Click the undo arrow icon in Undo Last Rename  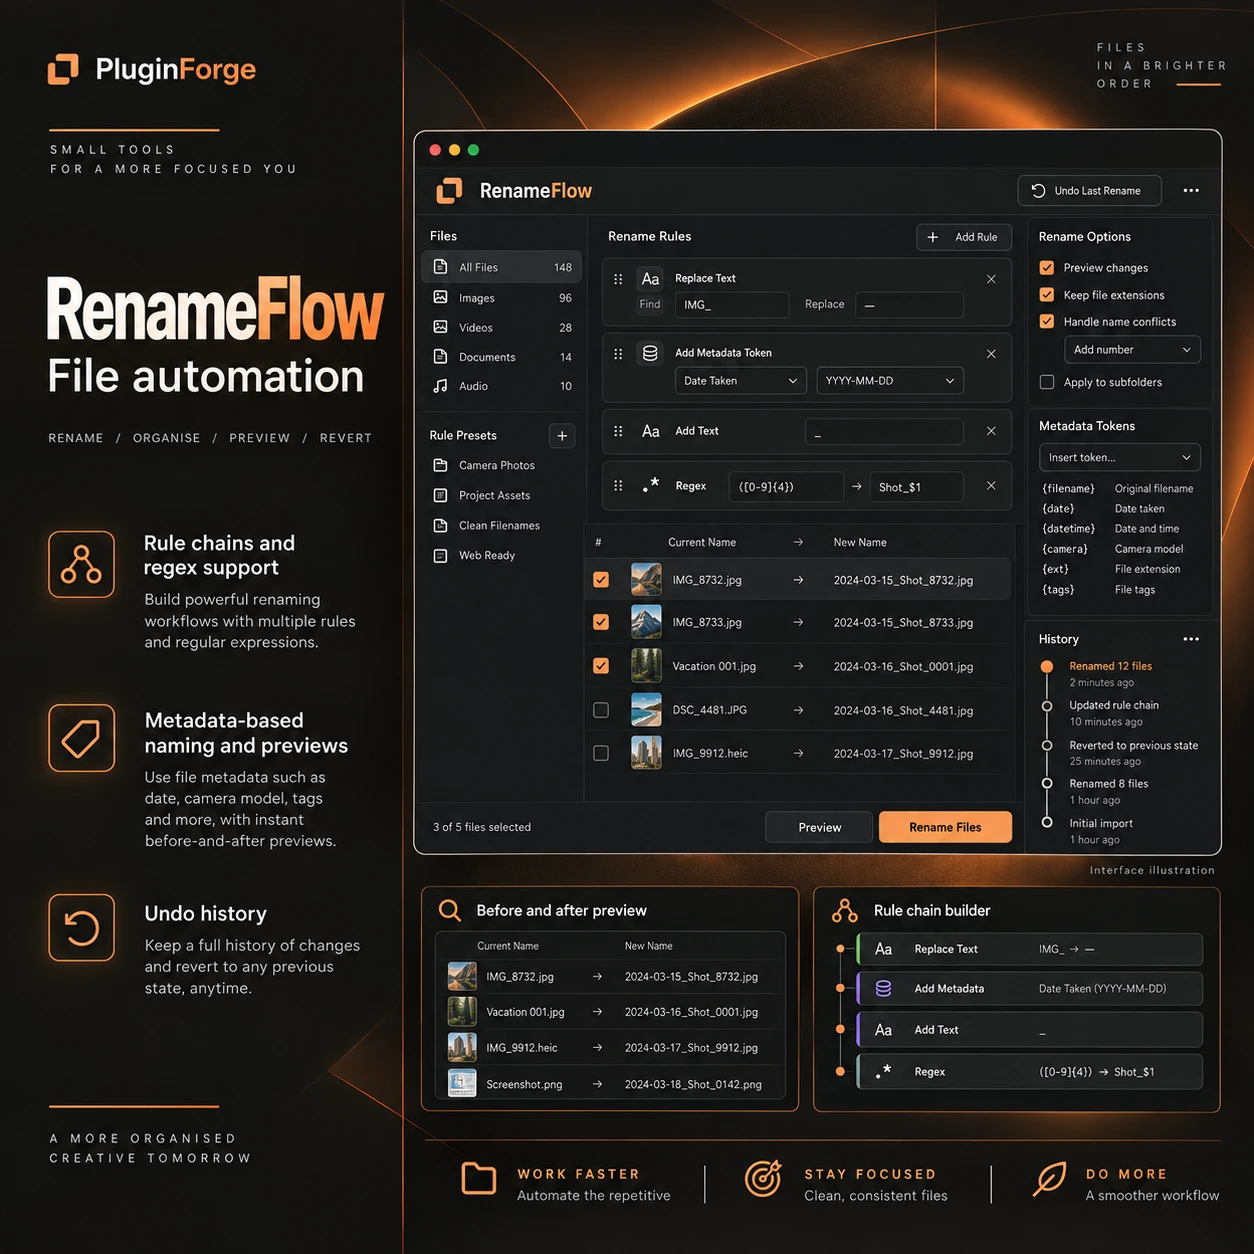(x=1038, y=191)
